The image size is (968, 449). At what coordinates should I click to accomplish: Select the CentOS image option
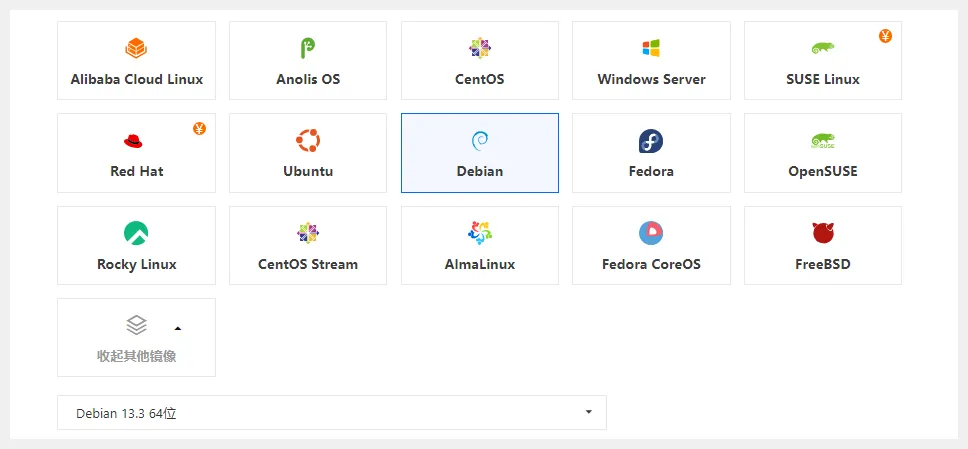tap(480, 61)
